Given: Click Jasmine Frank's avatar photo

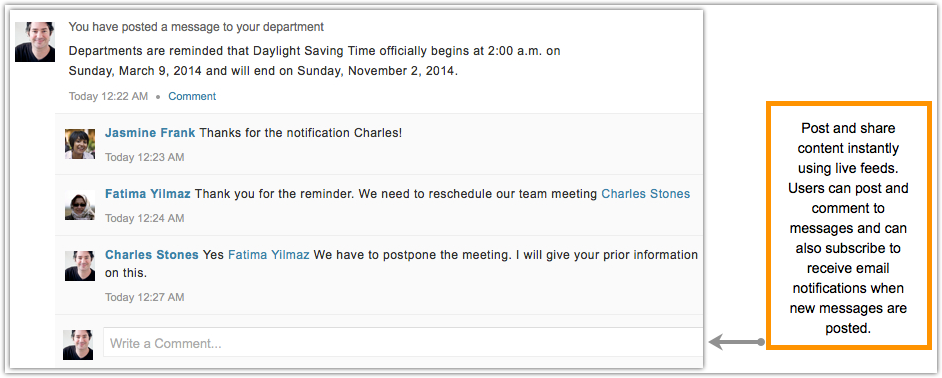Looking at the screenshot, I should (80, 144).
